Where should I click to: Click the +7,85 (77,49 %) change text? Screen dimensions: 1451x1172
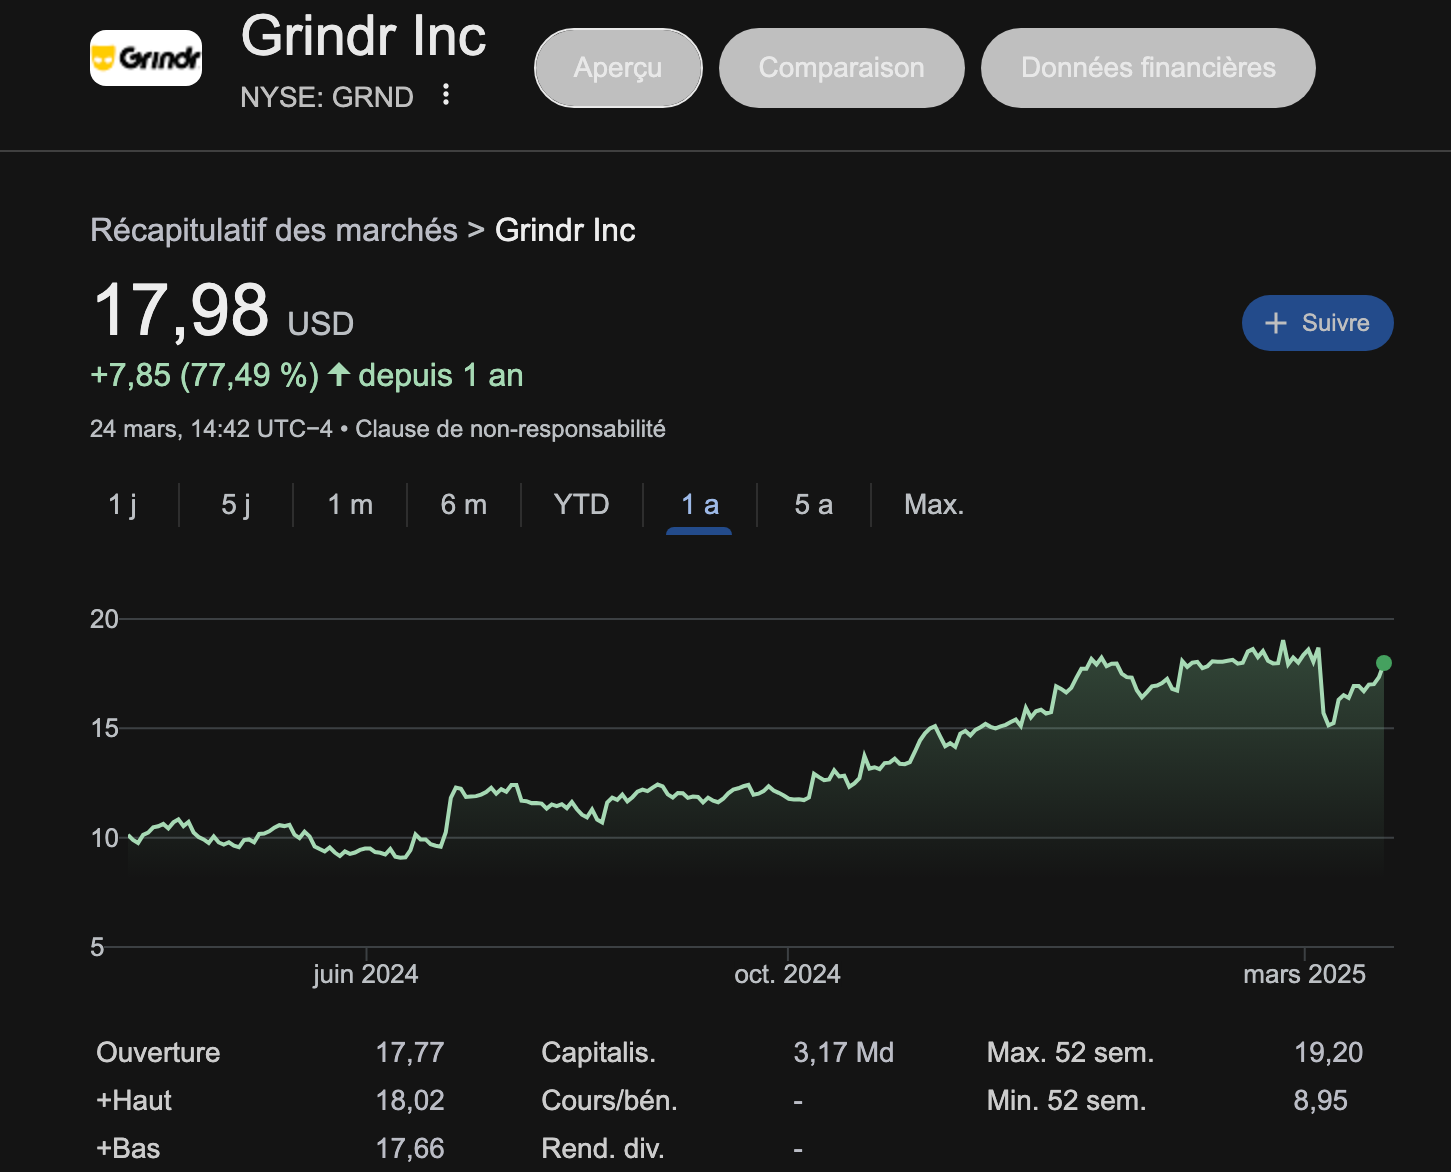point(205,375)
